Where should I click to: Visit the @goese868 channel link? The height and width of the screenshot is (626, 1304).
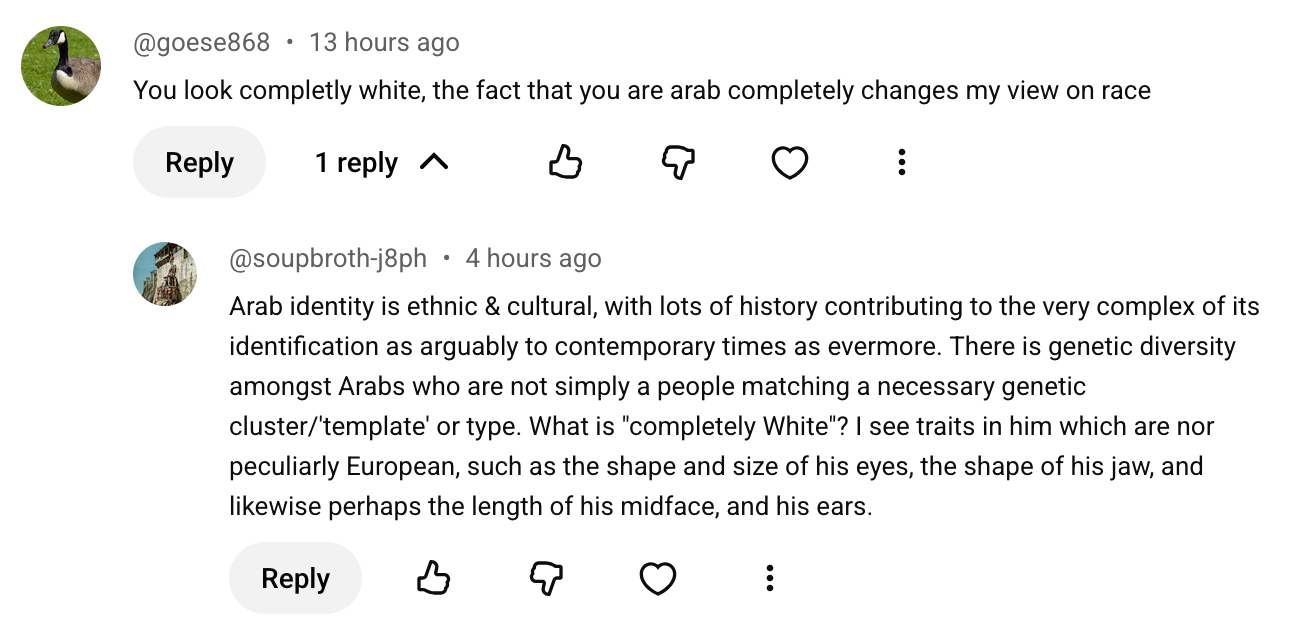[202, 43]
